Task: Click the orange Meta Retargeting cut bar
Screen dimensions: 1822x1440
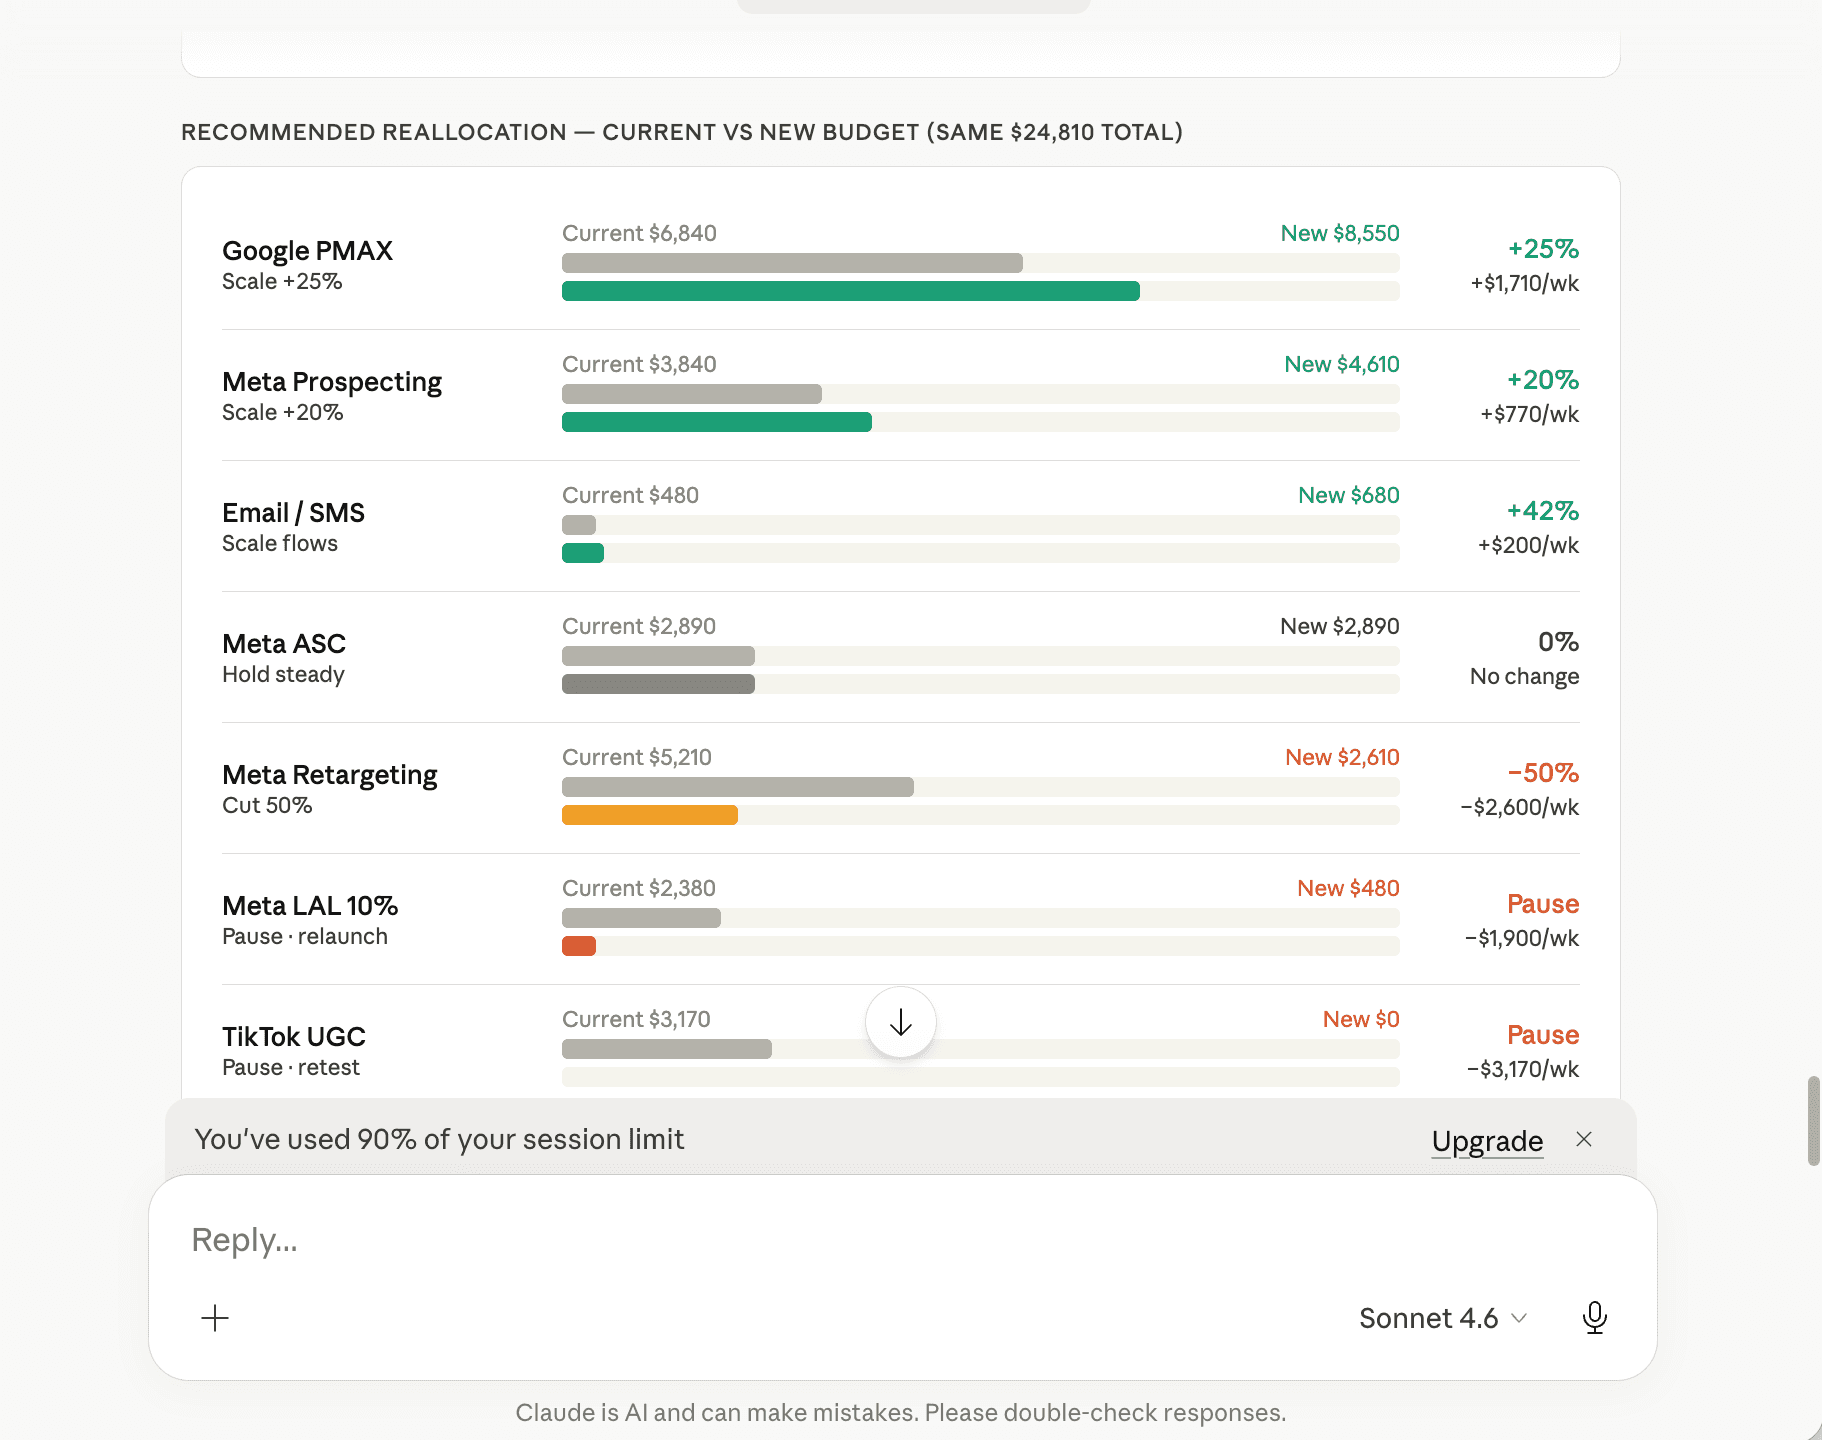Action: [x=650, y=815]
